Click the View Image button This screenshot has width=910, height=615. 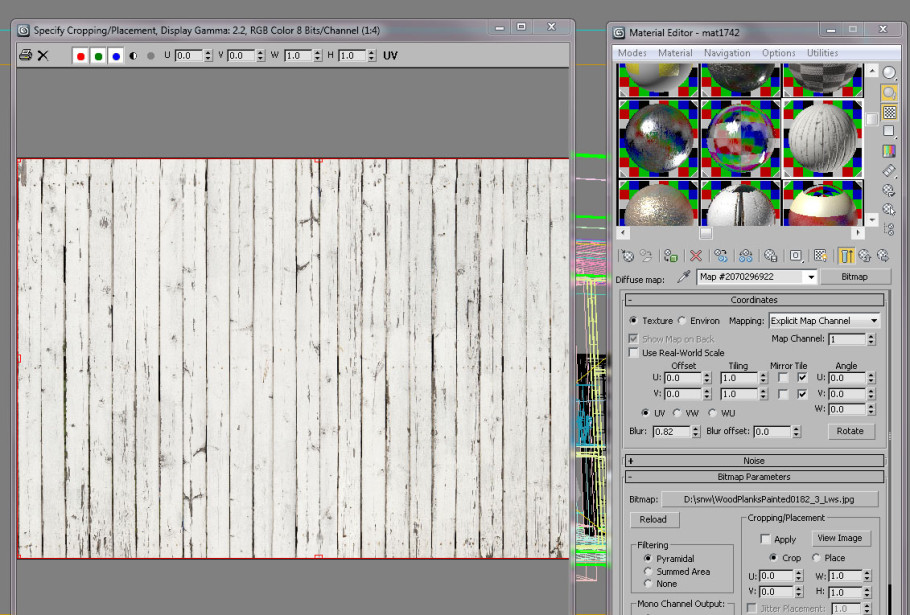click(839, 538)
